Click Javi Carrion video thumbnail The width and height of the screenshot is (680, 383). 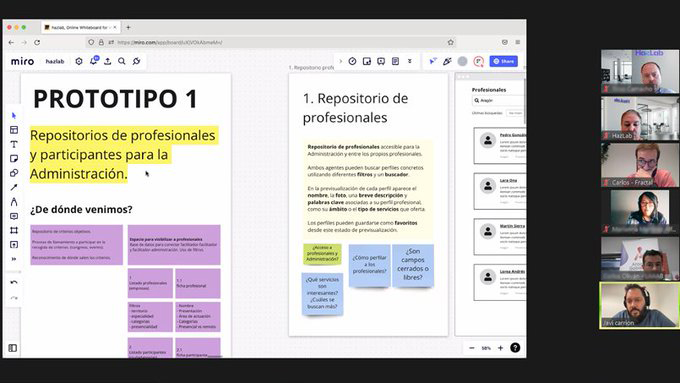tap(640, 305)
